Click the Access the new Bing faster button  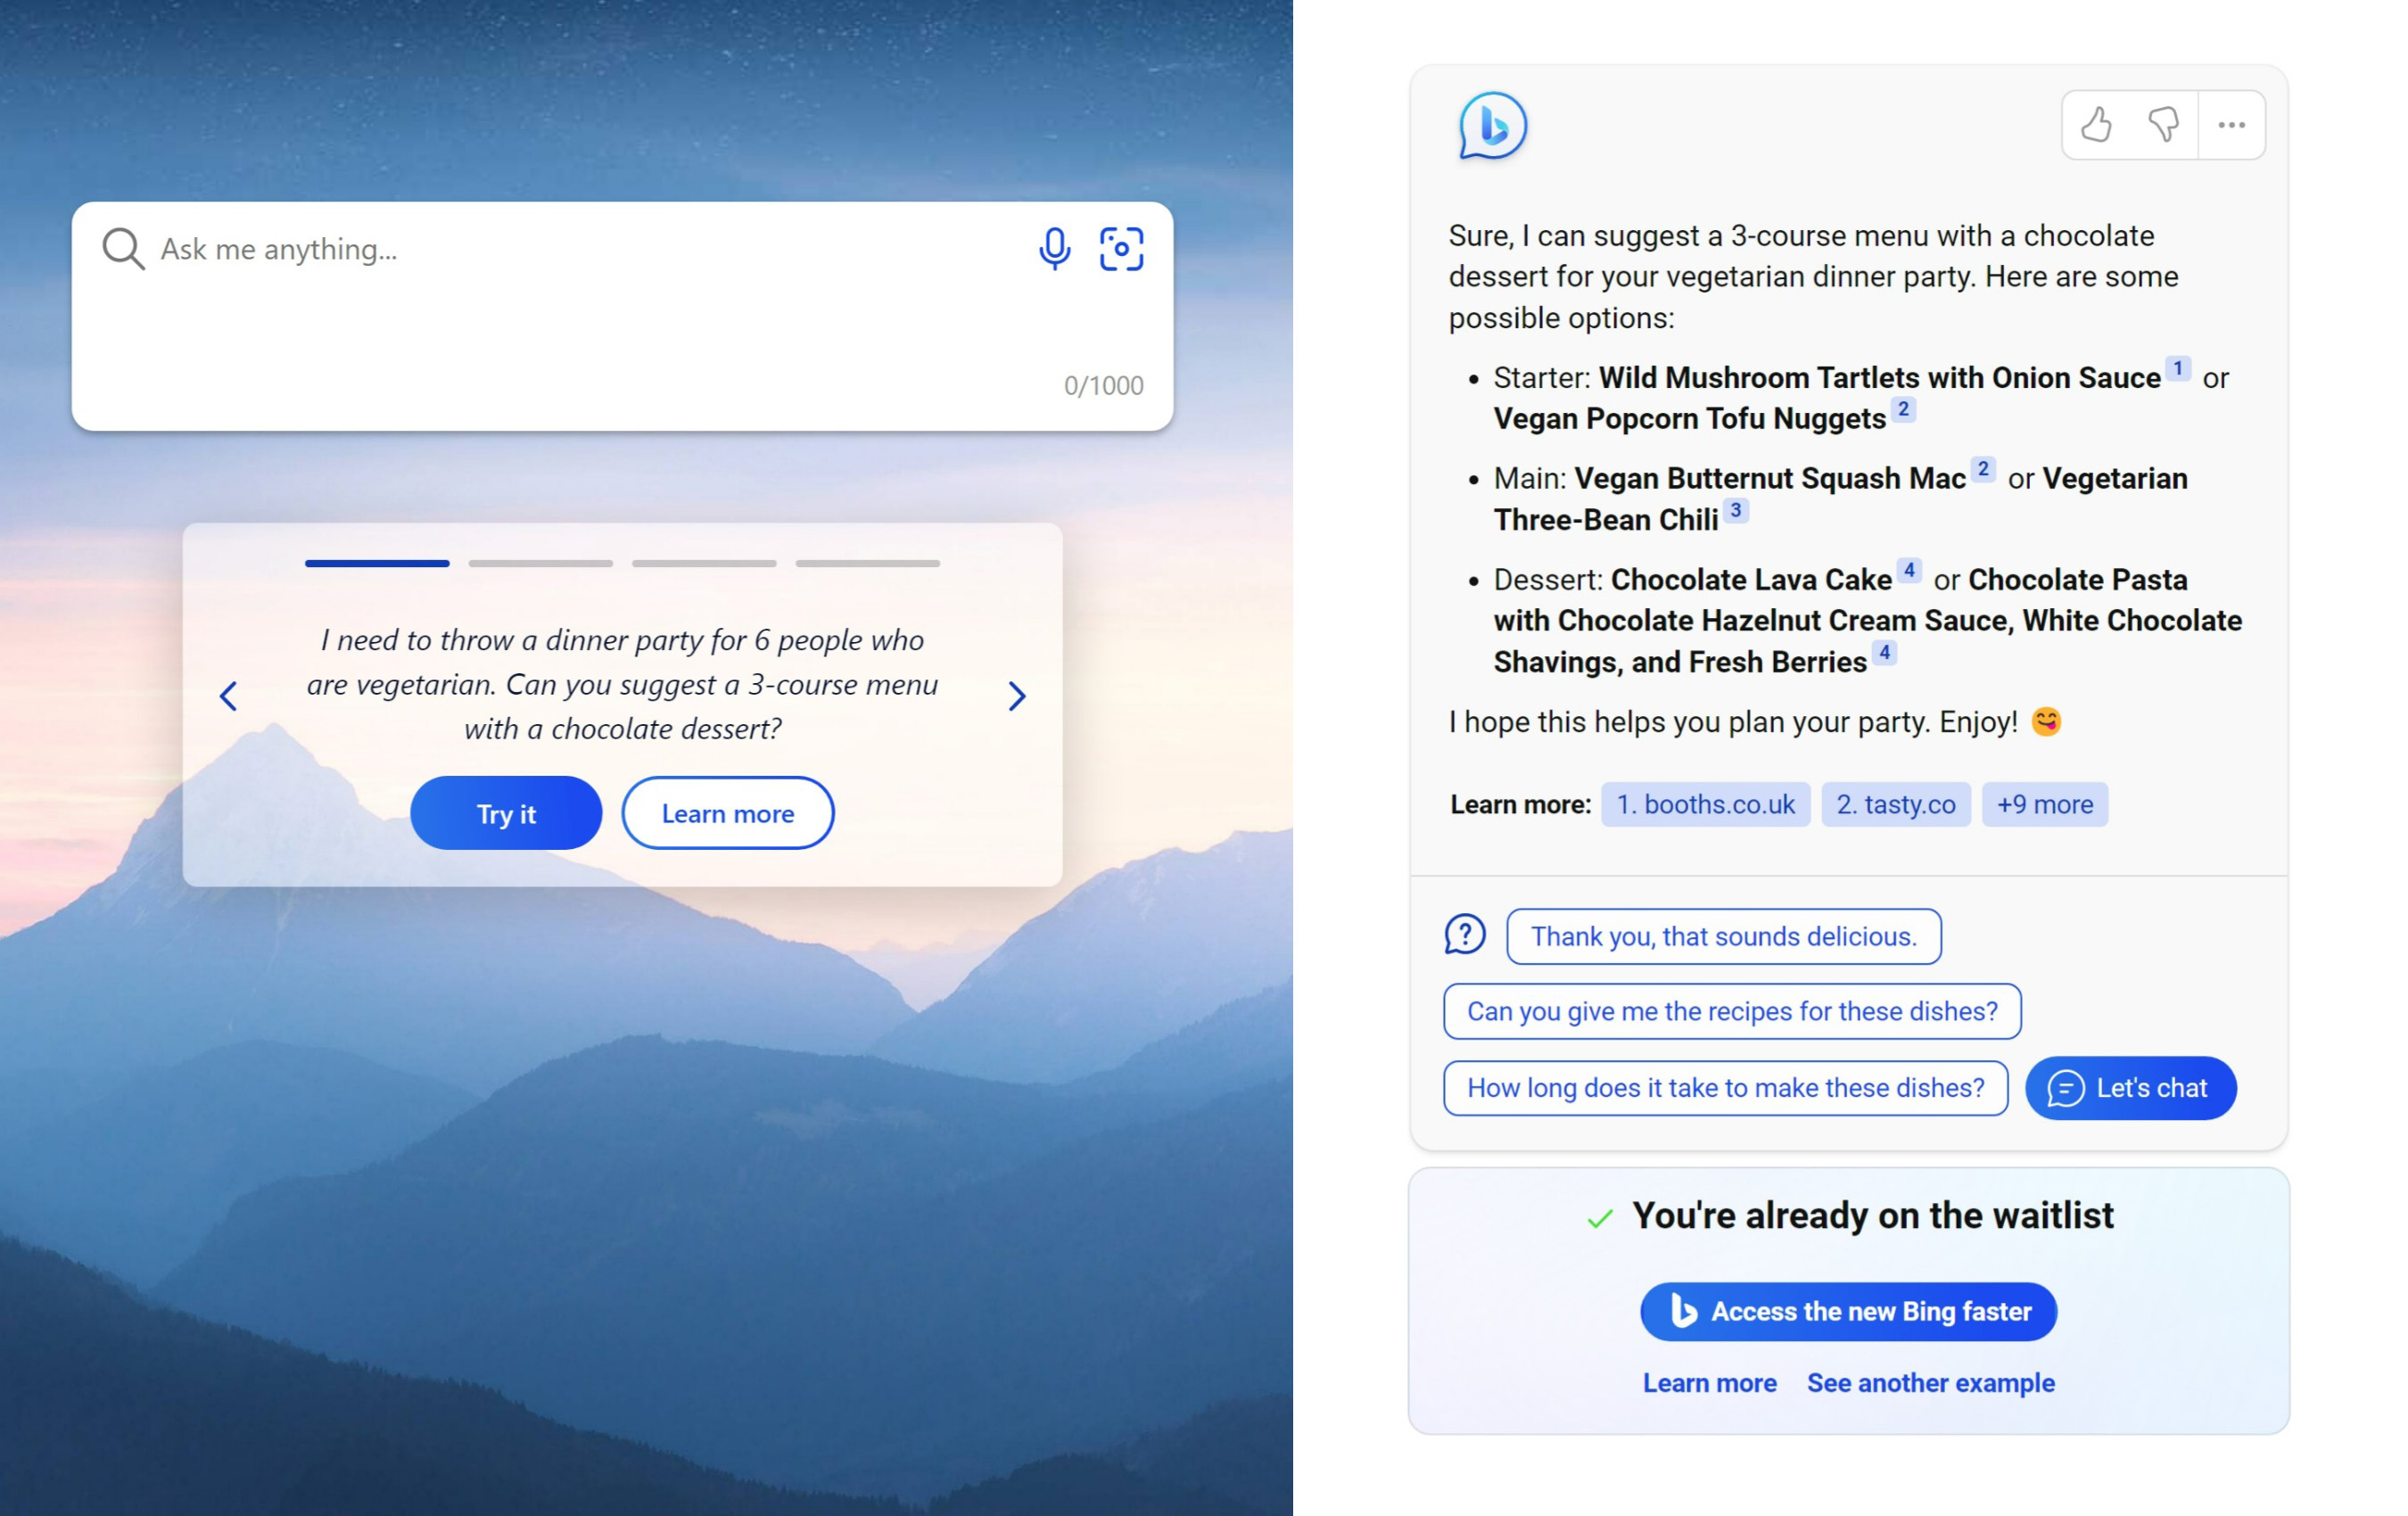tap(1848, 1312)
